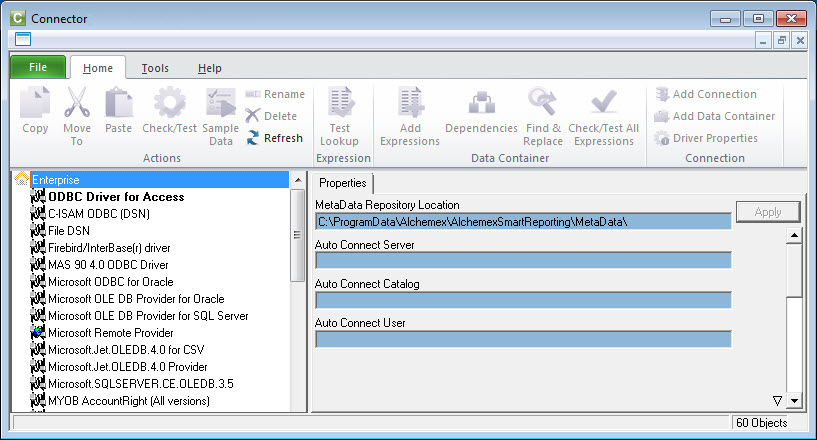Click Add Data Container
Screen dimensions: 817x440
715,116
